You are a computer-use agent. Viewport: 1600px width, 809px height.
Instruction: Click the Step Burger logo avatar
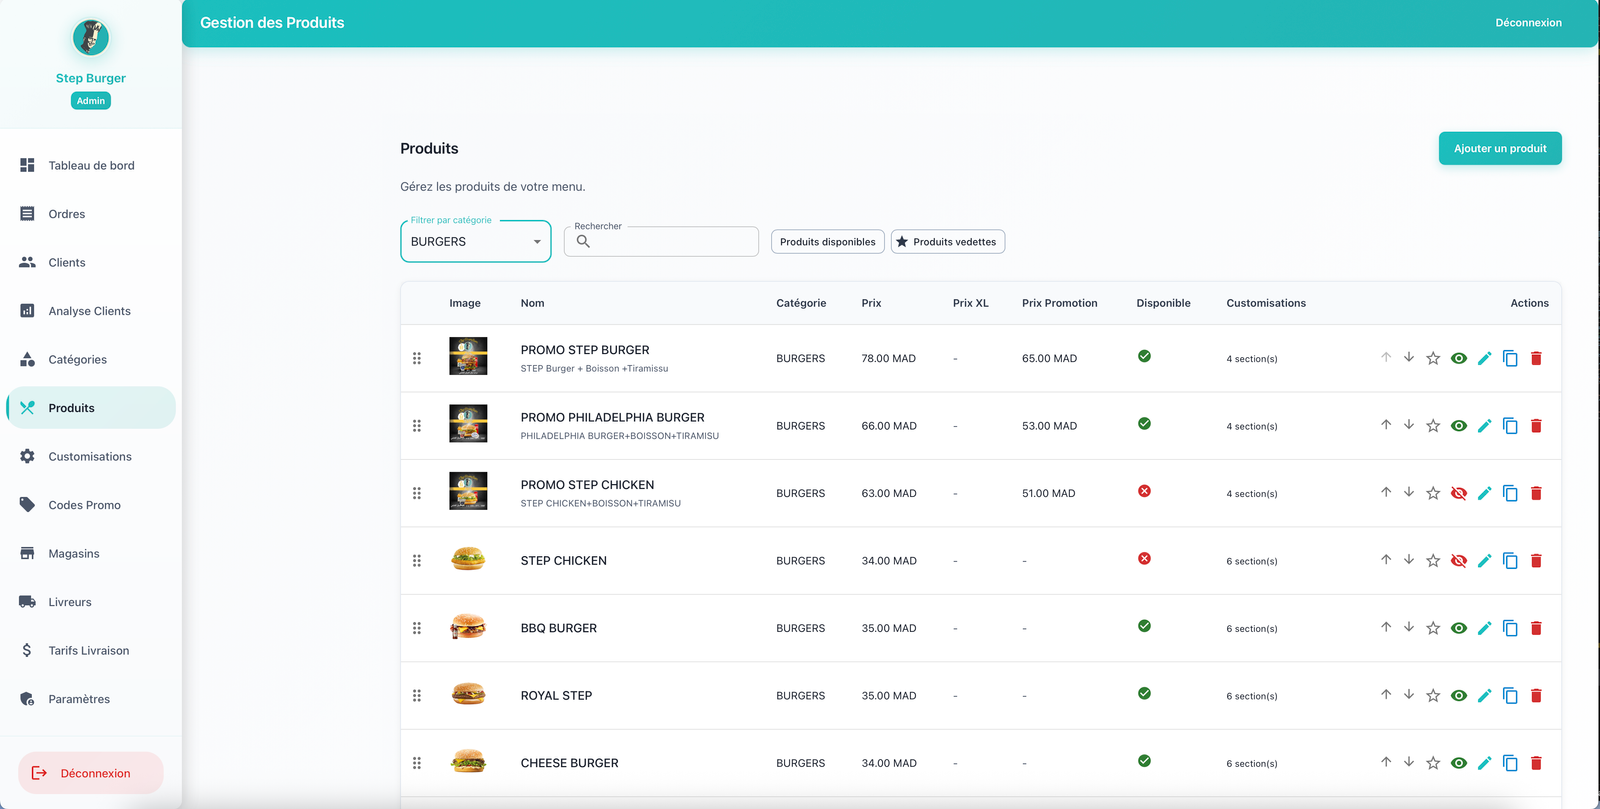click(x=91, y=38)
